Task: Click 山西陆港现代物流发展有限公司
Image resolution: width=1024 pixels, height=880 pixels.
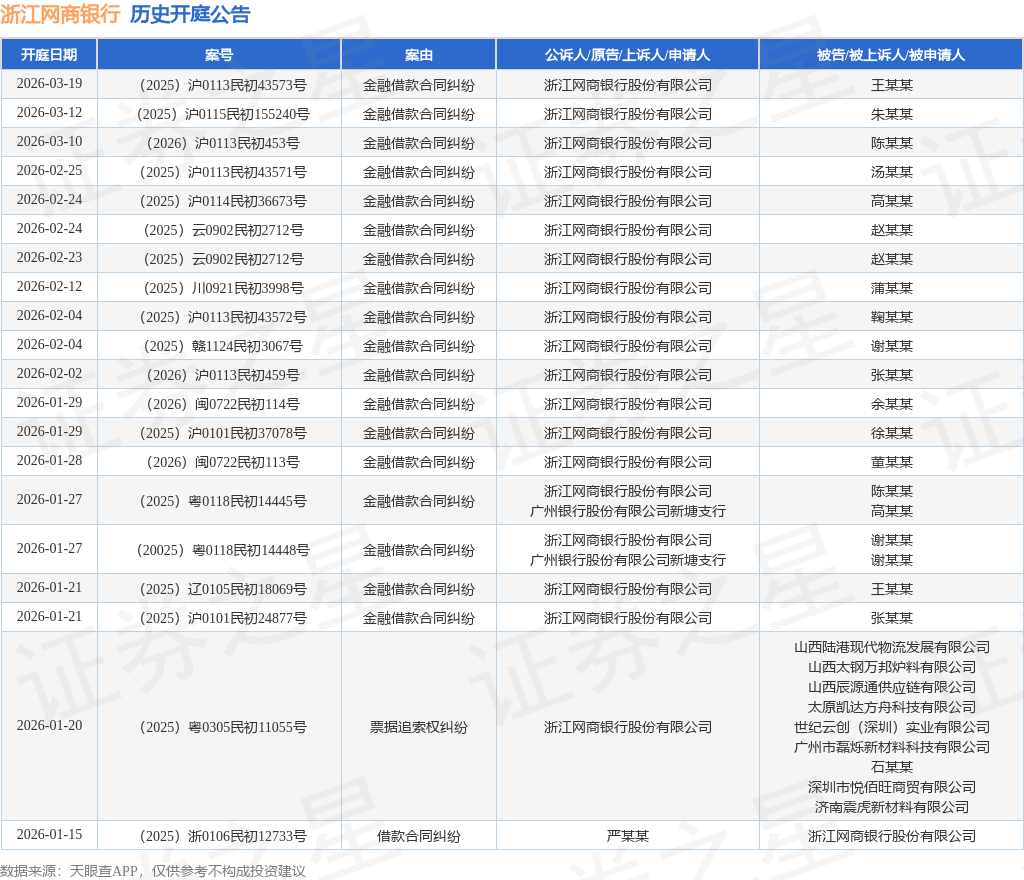Action: click(891, 647)
